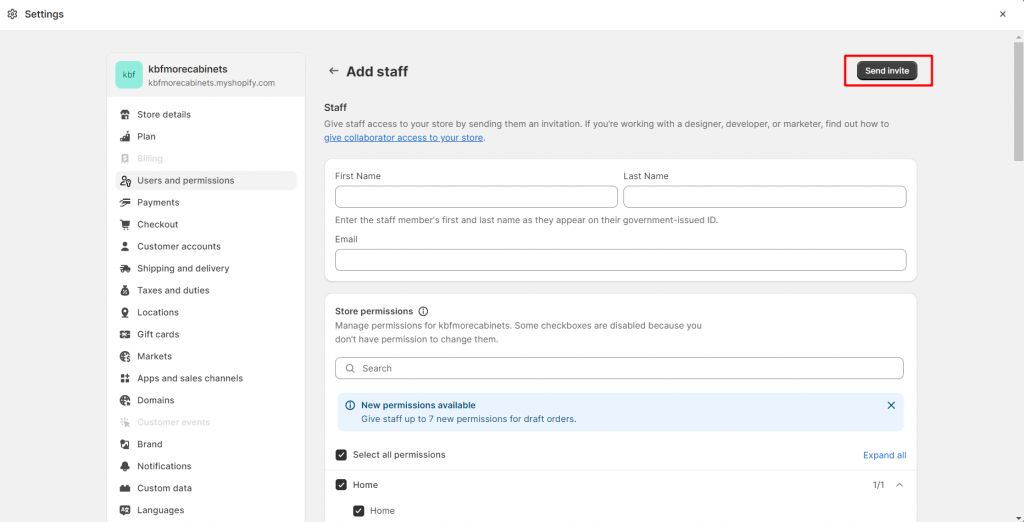Click the Shipping and delivery truck icon

pos(125,269)
